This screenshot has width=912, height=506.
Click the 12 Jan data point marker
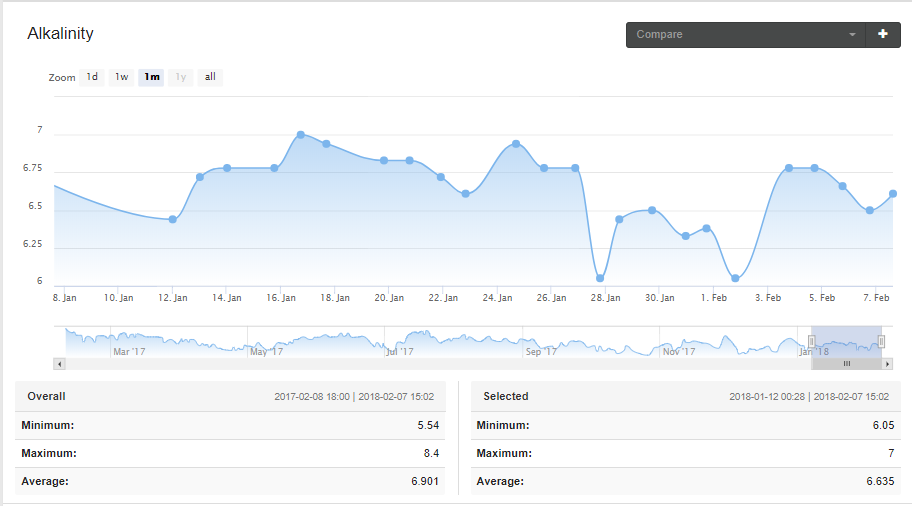173,220
